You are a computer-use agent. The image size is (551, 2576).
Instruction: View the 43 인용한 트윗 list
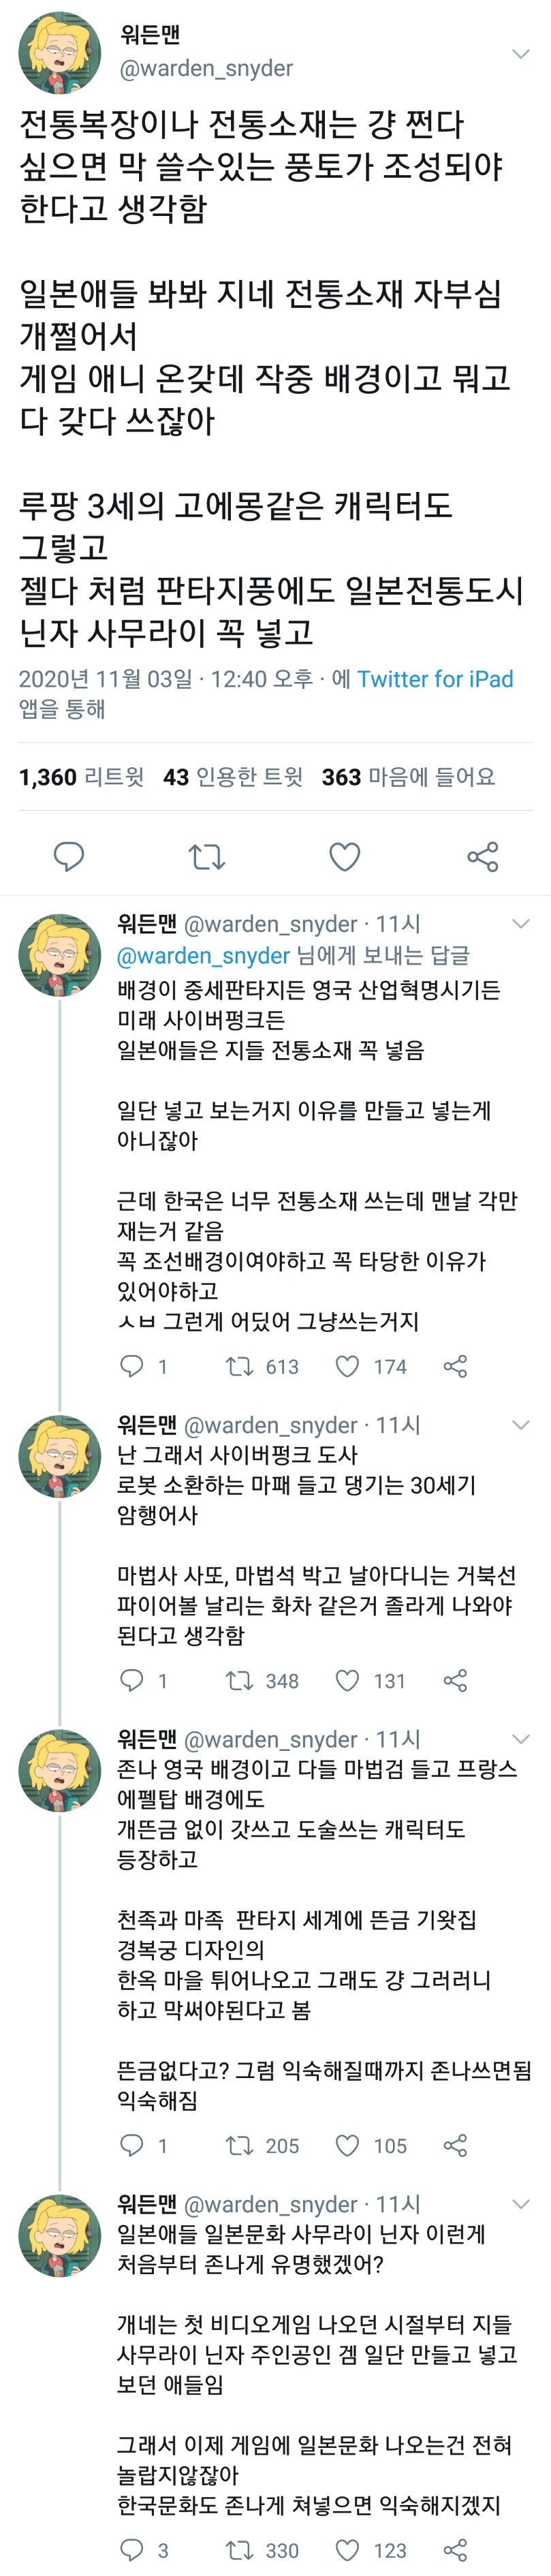(232, 777)
